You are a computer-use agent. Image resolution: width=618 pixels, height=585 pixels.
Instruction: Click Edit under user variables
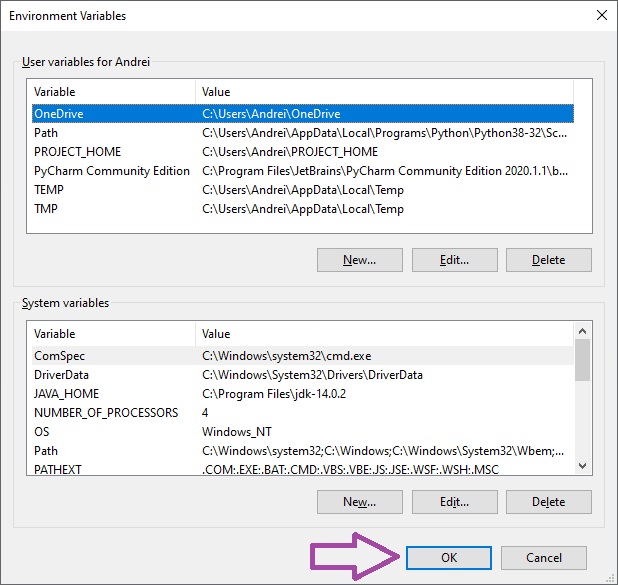(454, 260)
